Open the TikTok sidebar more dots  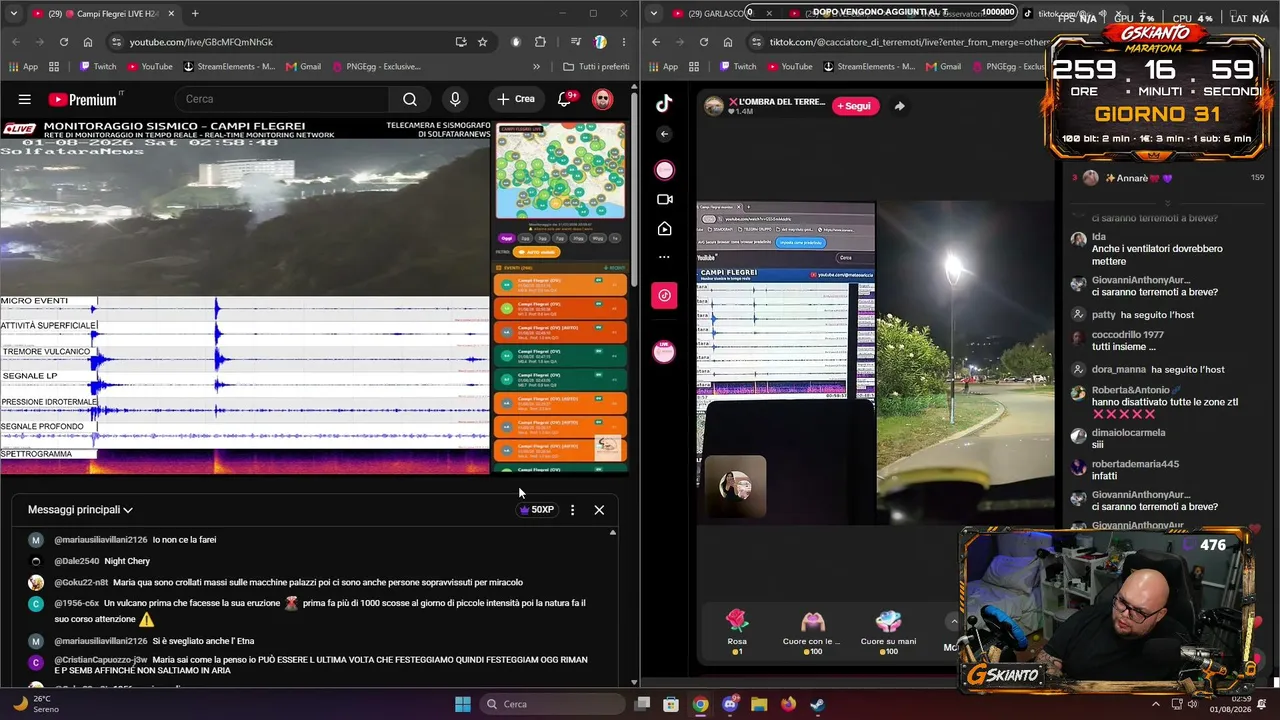coord(664,257)
